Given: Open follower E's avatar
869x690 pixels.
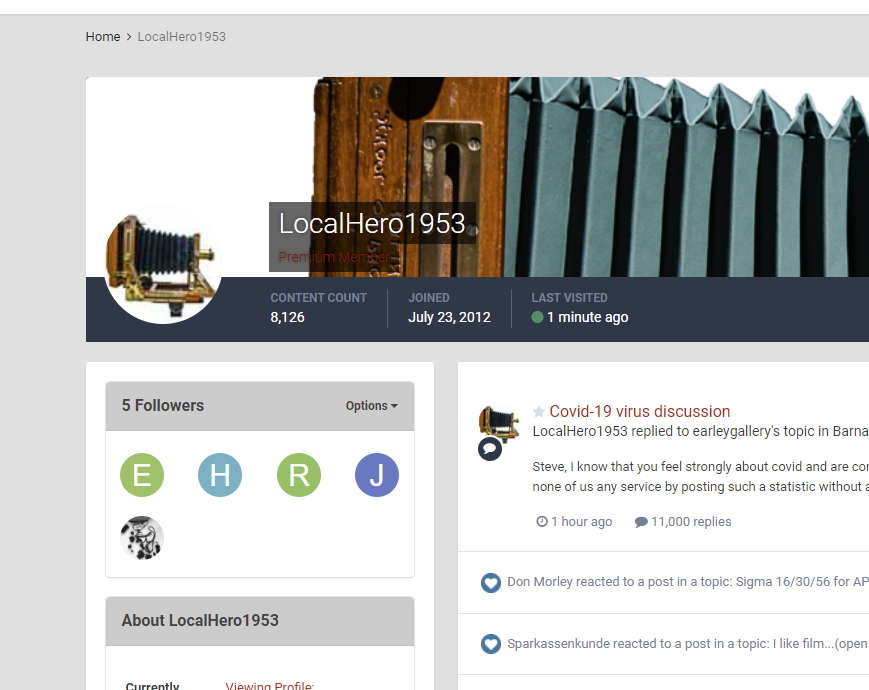Looking at the screenshot, I should click(142, 475).
